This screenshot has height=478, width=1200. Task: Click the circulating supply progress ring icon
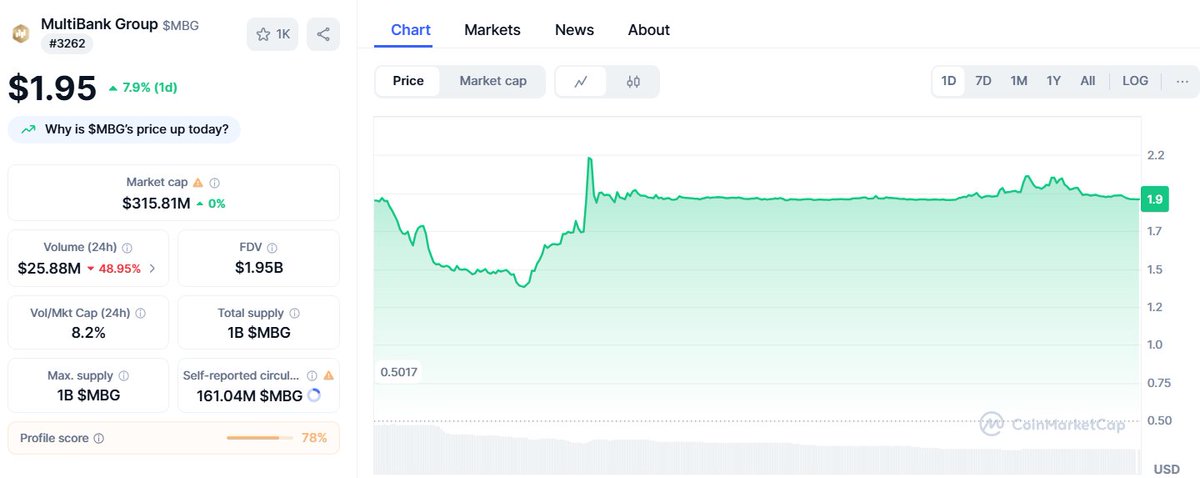click(314, 396)
